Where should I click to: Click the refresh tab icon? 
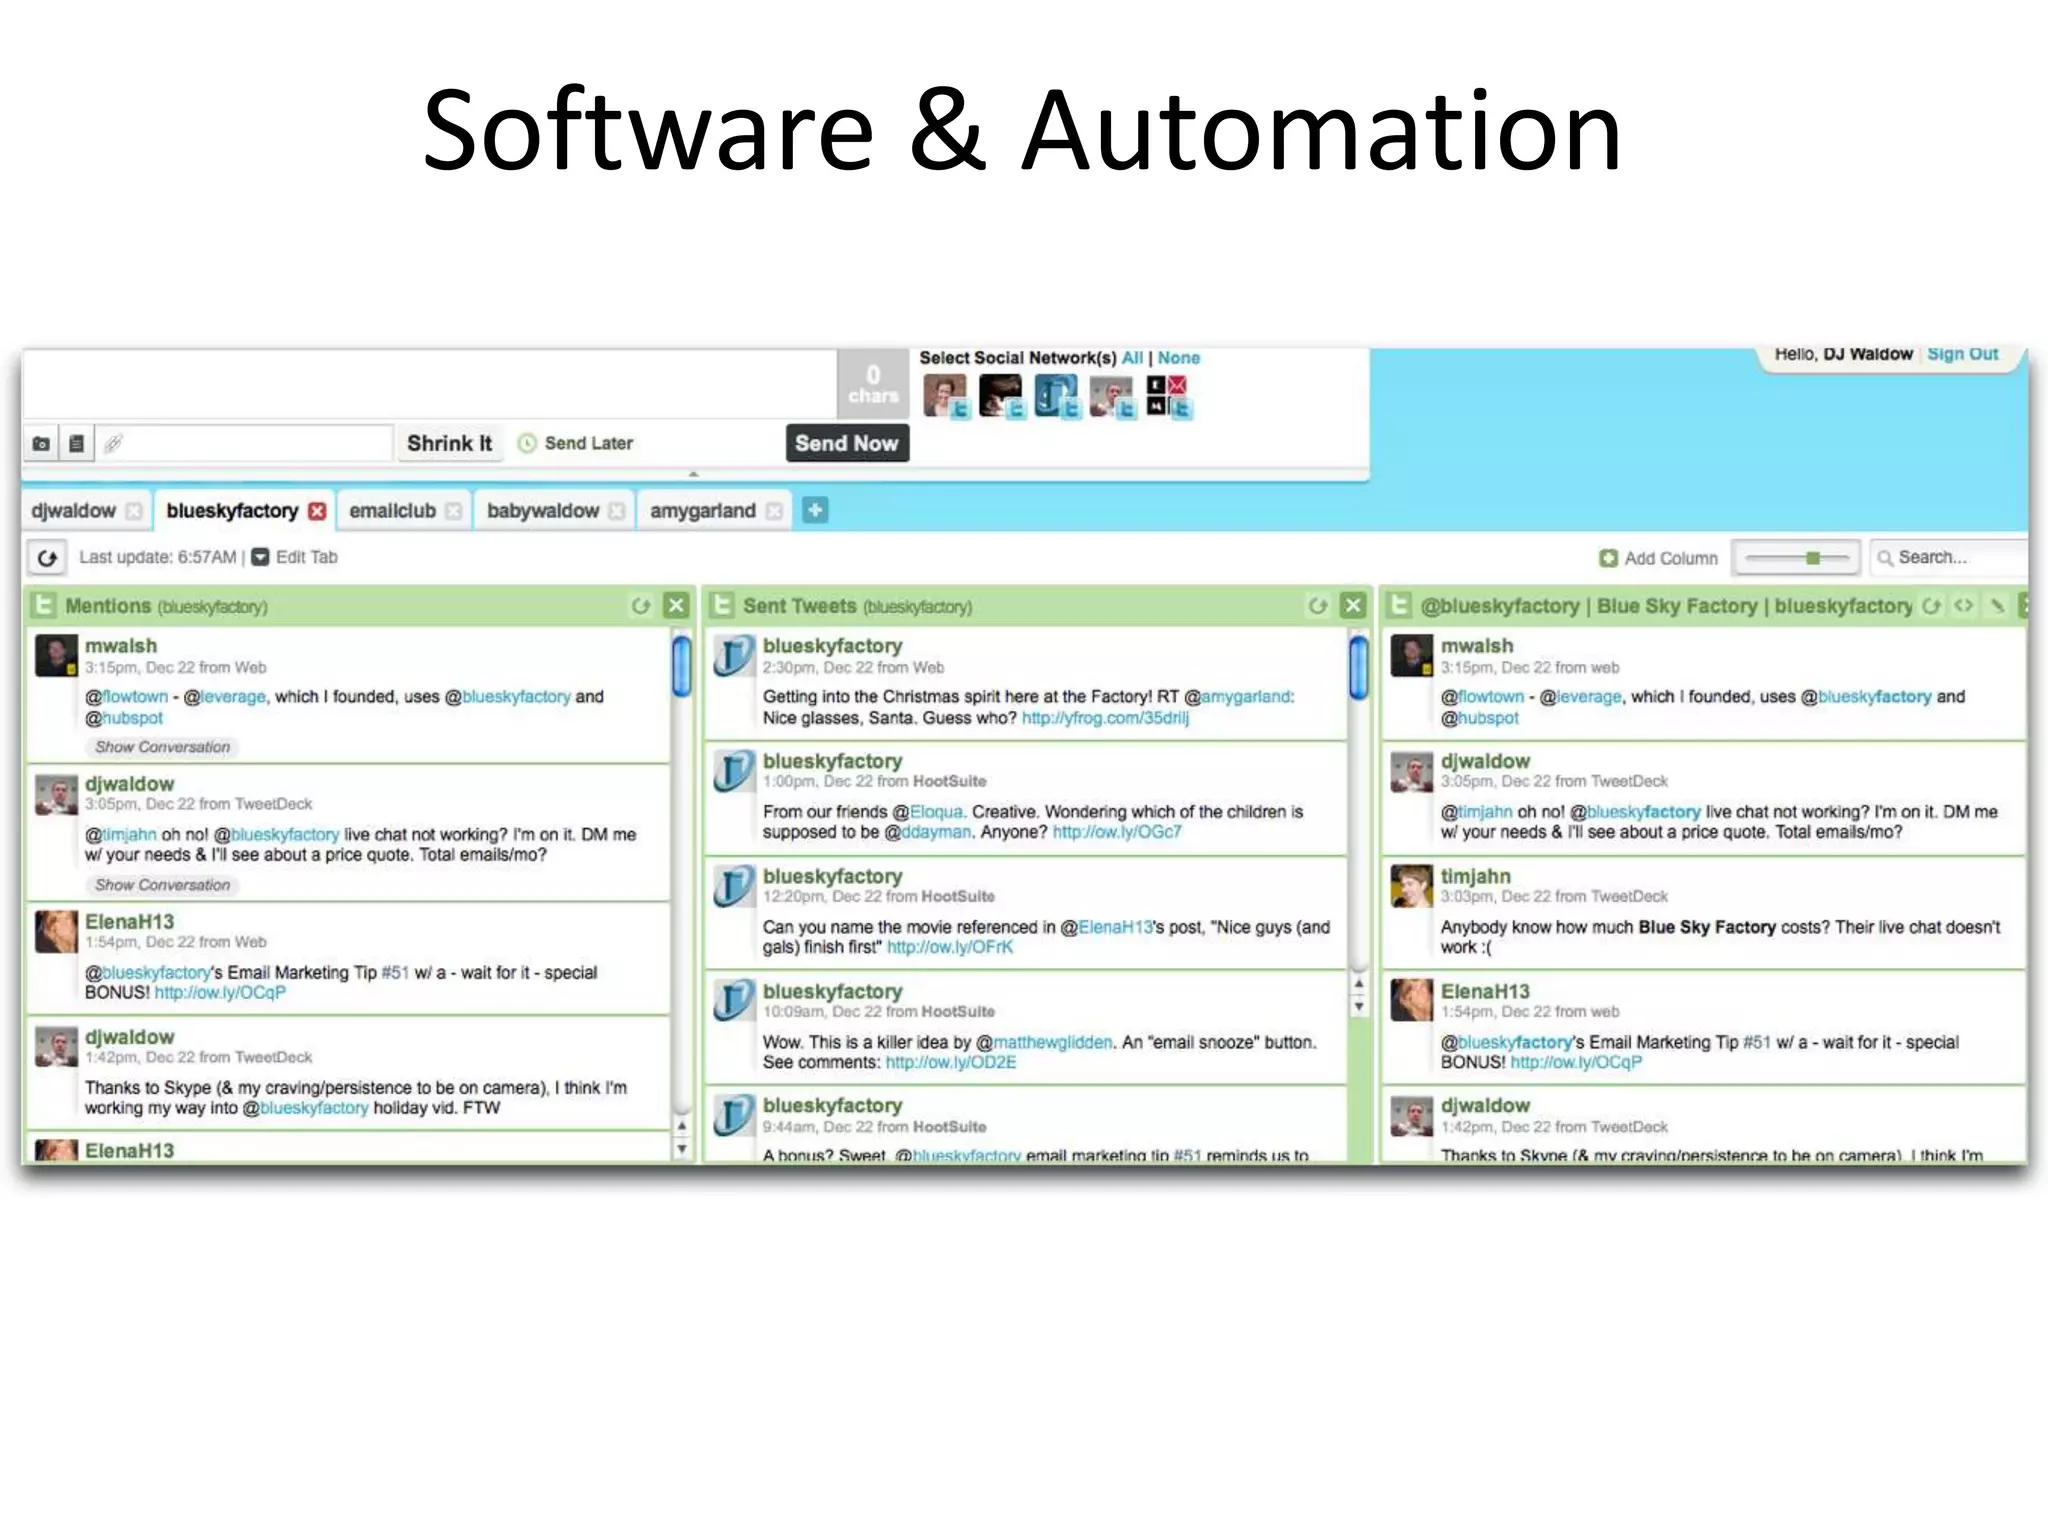47,557
